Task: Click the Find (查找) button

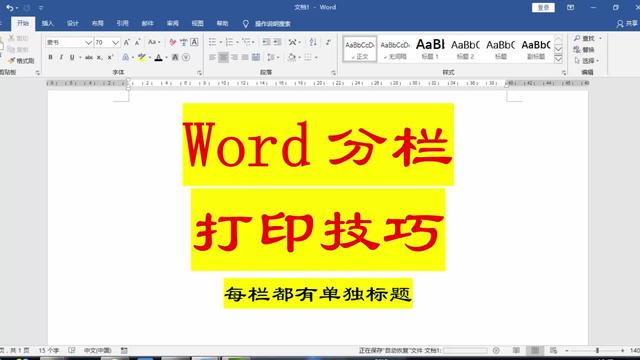Action: (x=584, y=38)
